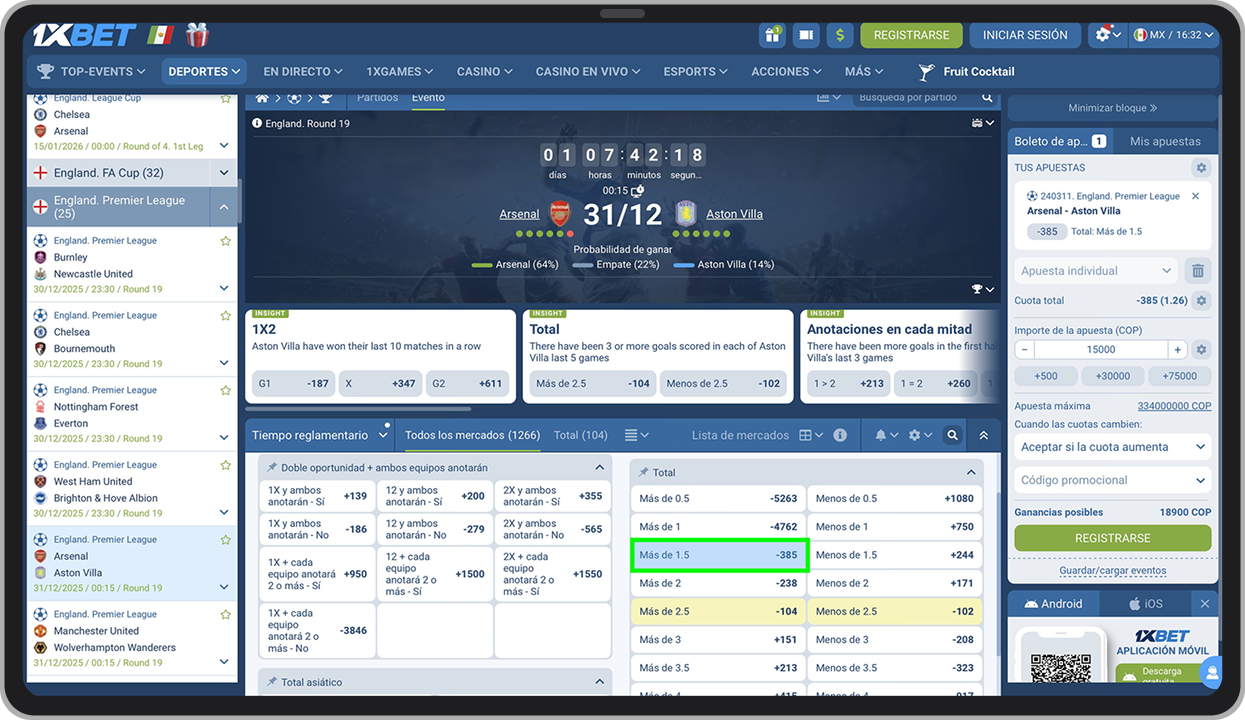The width and height of the screenshot is (1245, 720).
Task: Open market search magnifier in markets toolbar
Action: [952, 436]
